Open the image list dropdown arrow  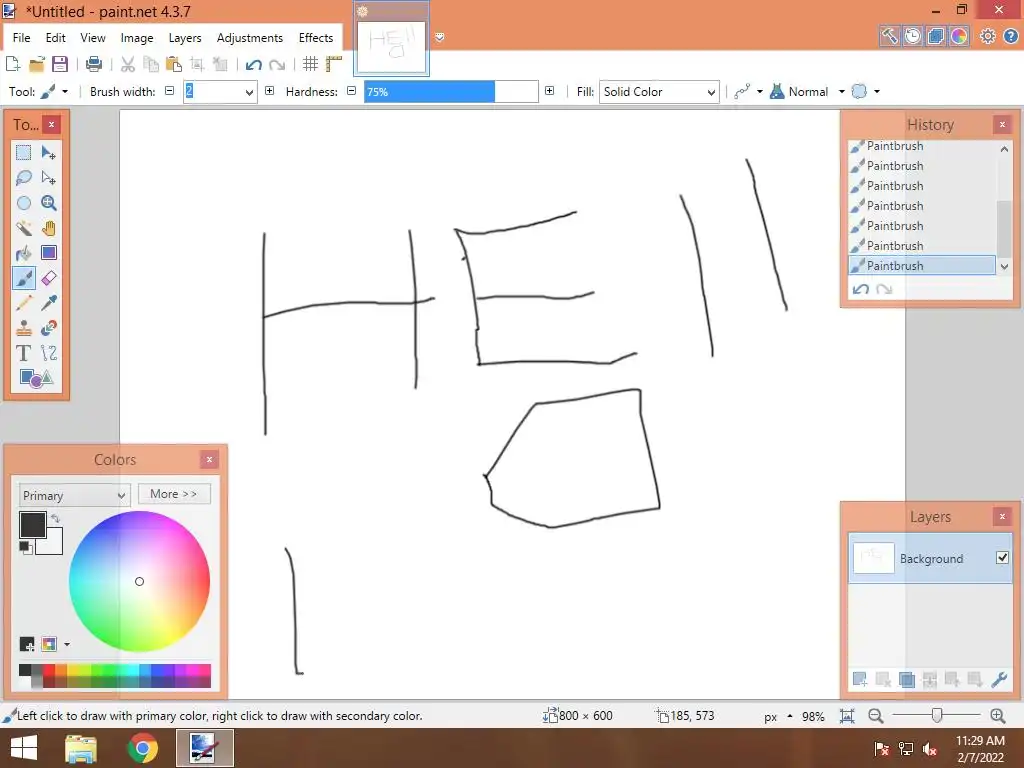click(x=440, y=37)
